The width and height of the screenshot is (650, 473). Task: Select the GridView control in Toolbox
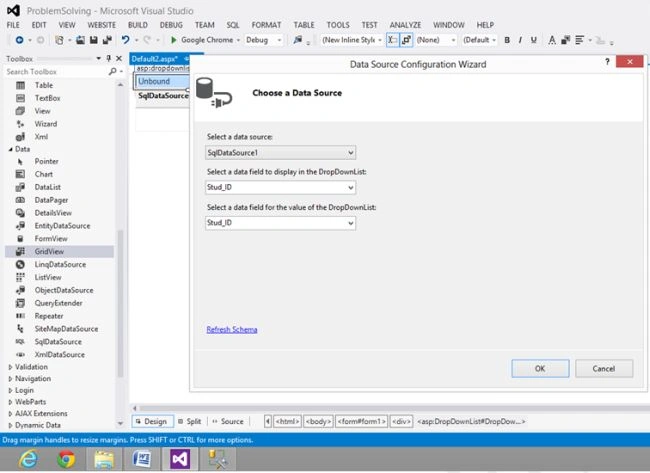tap(59, 252)
